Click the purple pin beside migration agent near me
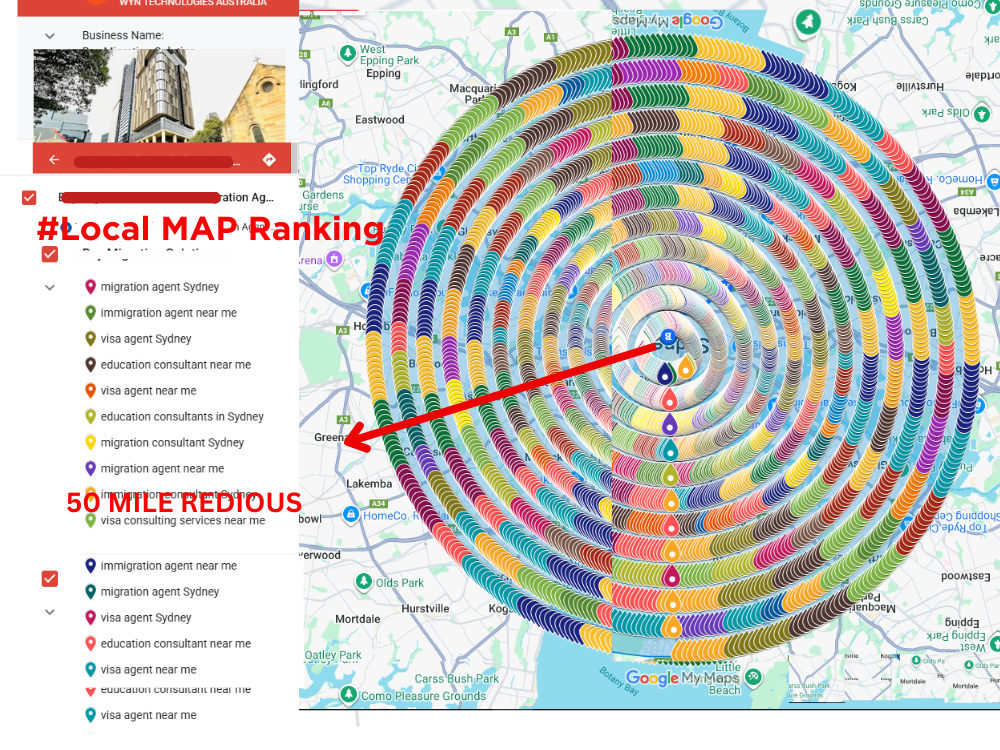 91,468
